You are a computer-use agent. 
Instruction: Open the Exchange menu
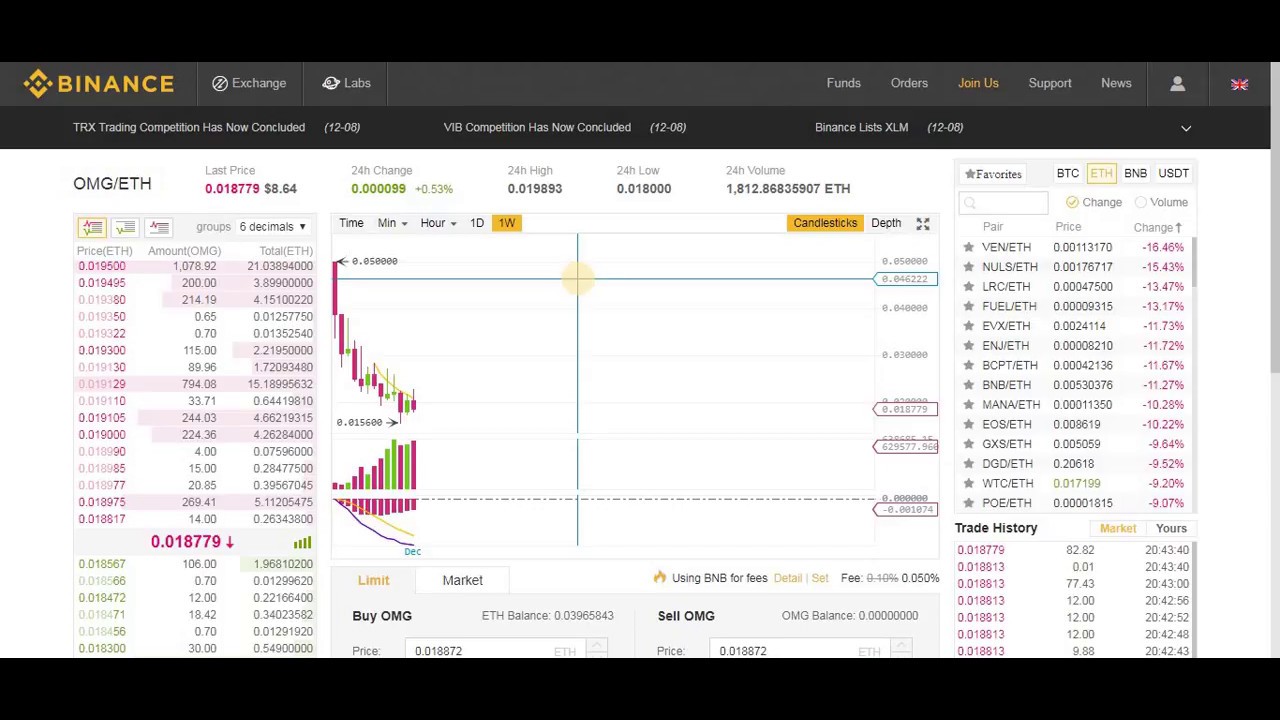[249, 83]
